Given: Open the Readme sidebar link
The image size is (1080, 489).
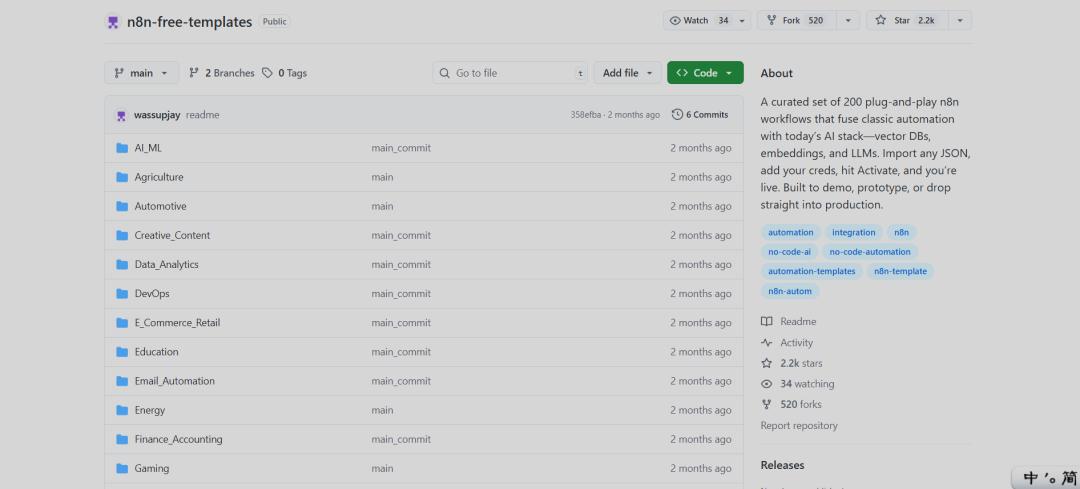Looking at the screenshot, I should tap(789, 322).
